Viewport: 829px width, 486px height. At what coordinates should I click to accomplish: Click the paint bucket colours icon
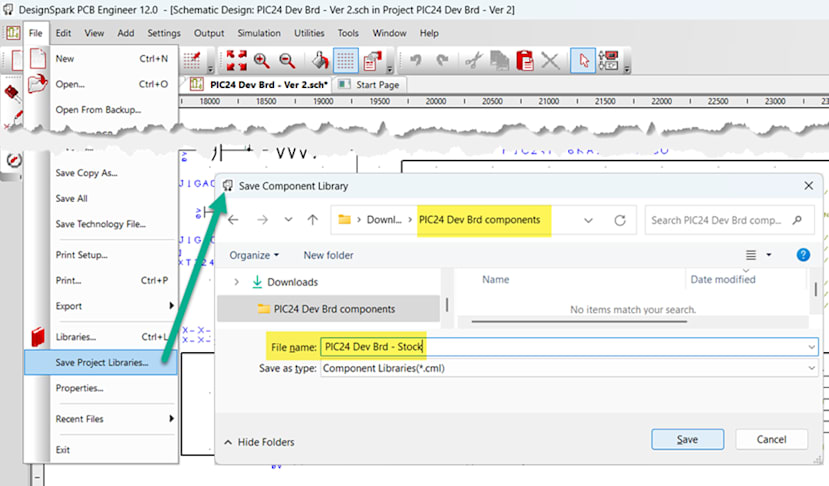(x=320, y=61)
